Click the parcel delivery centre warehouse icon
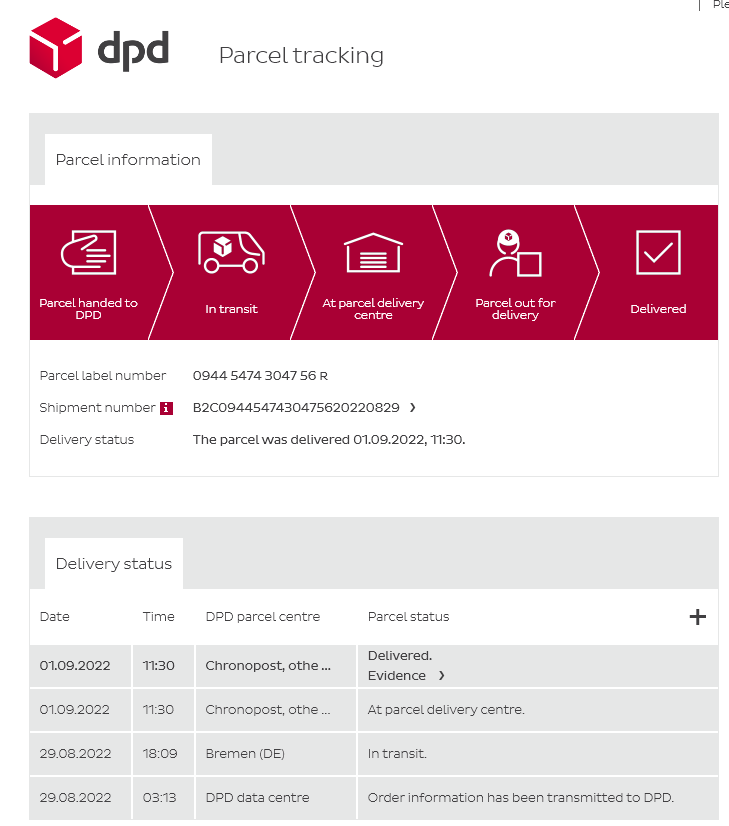Image resolution: width=729 pixels, height=826 pixels. click(373, 253)
